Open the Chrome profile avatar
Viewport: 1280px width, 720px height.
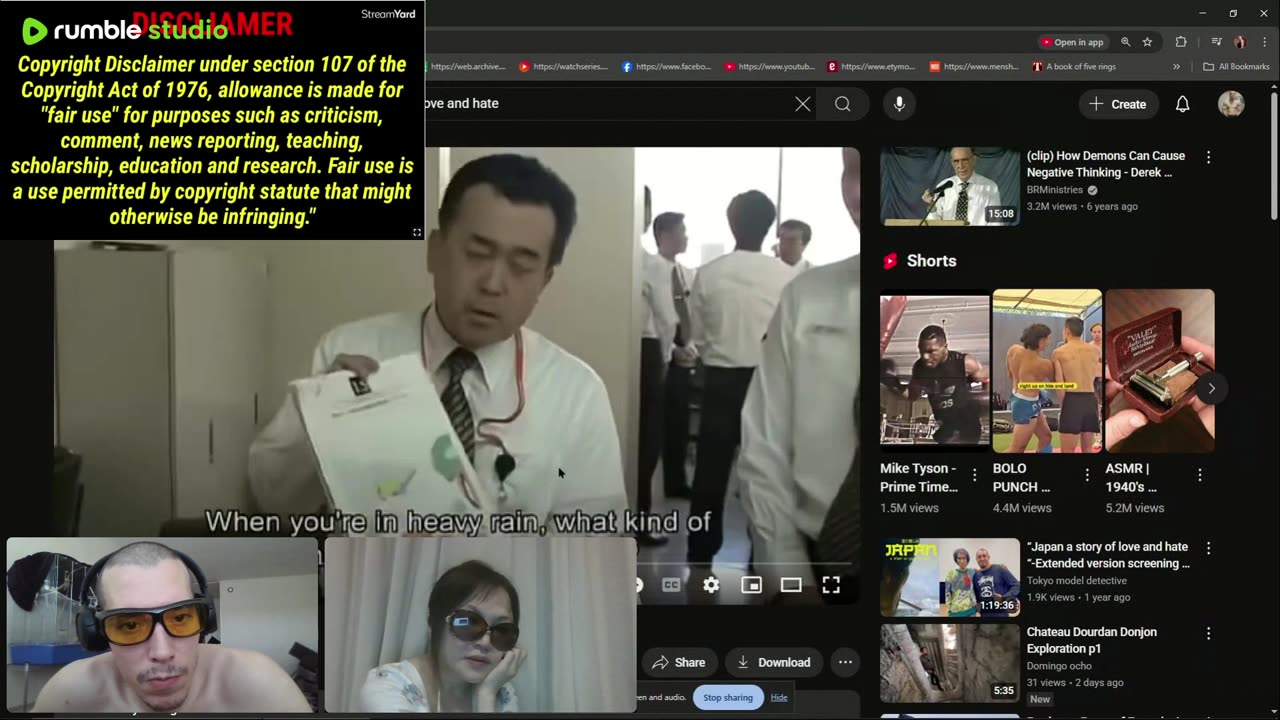tap(1240, 42)
